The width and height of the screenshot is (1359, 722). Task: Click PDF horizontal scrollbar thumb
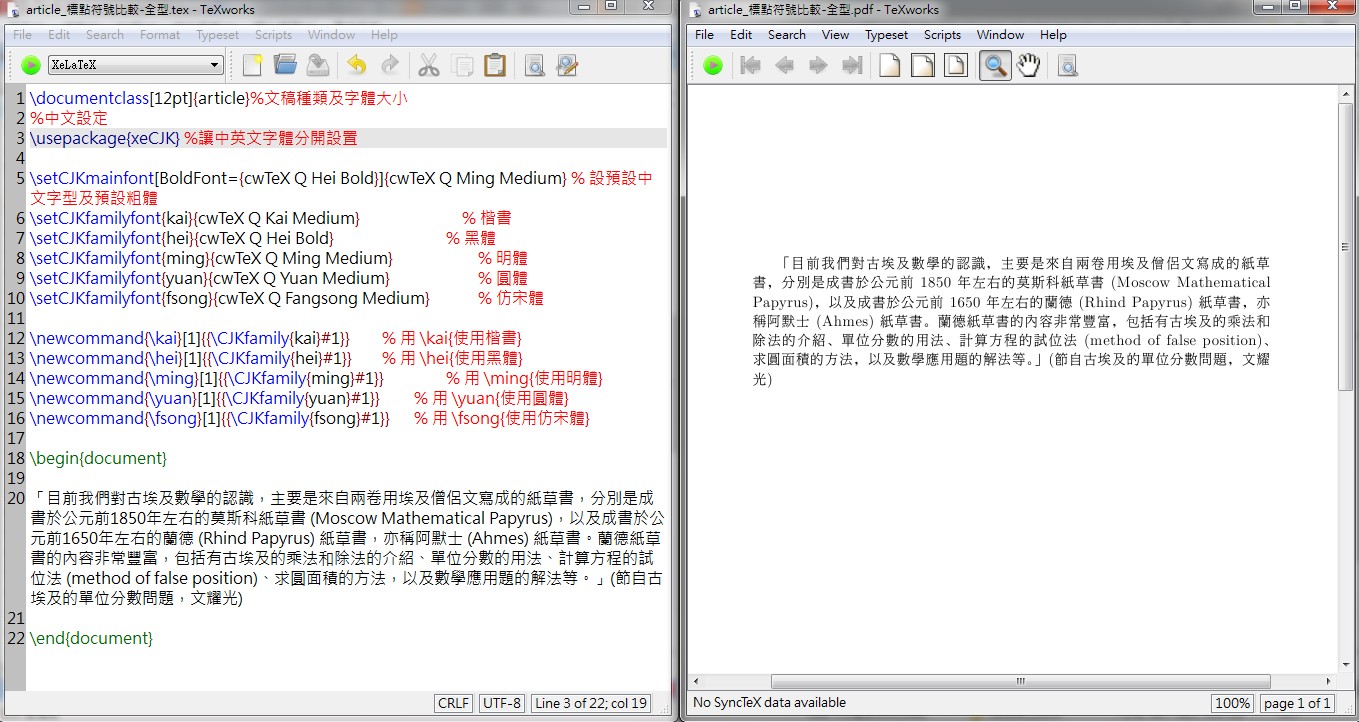tap(1020, 681)
